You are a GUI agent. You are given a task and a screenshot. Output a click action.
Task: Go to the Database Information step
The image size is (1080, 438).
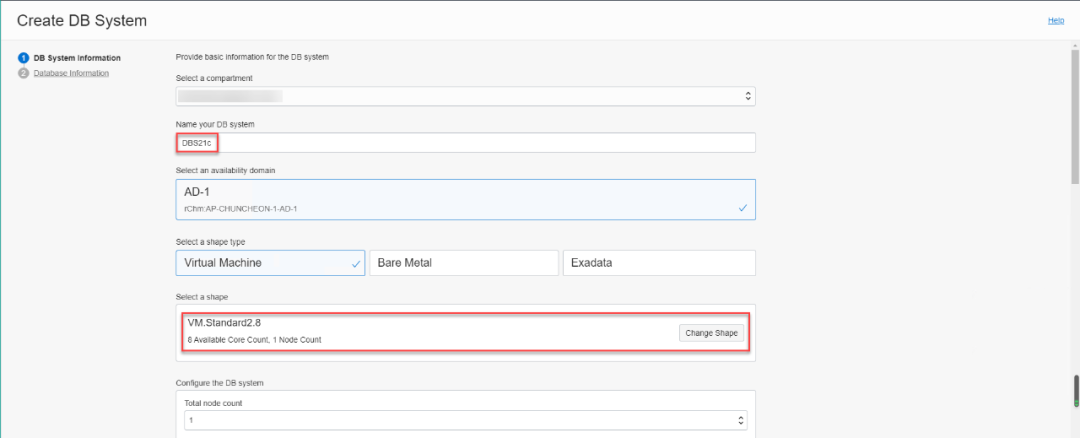click(71, 73)
